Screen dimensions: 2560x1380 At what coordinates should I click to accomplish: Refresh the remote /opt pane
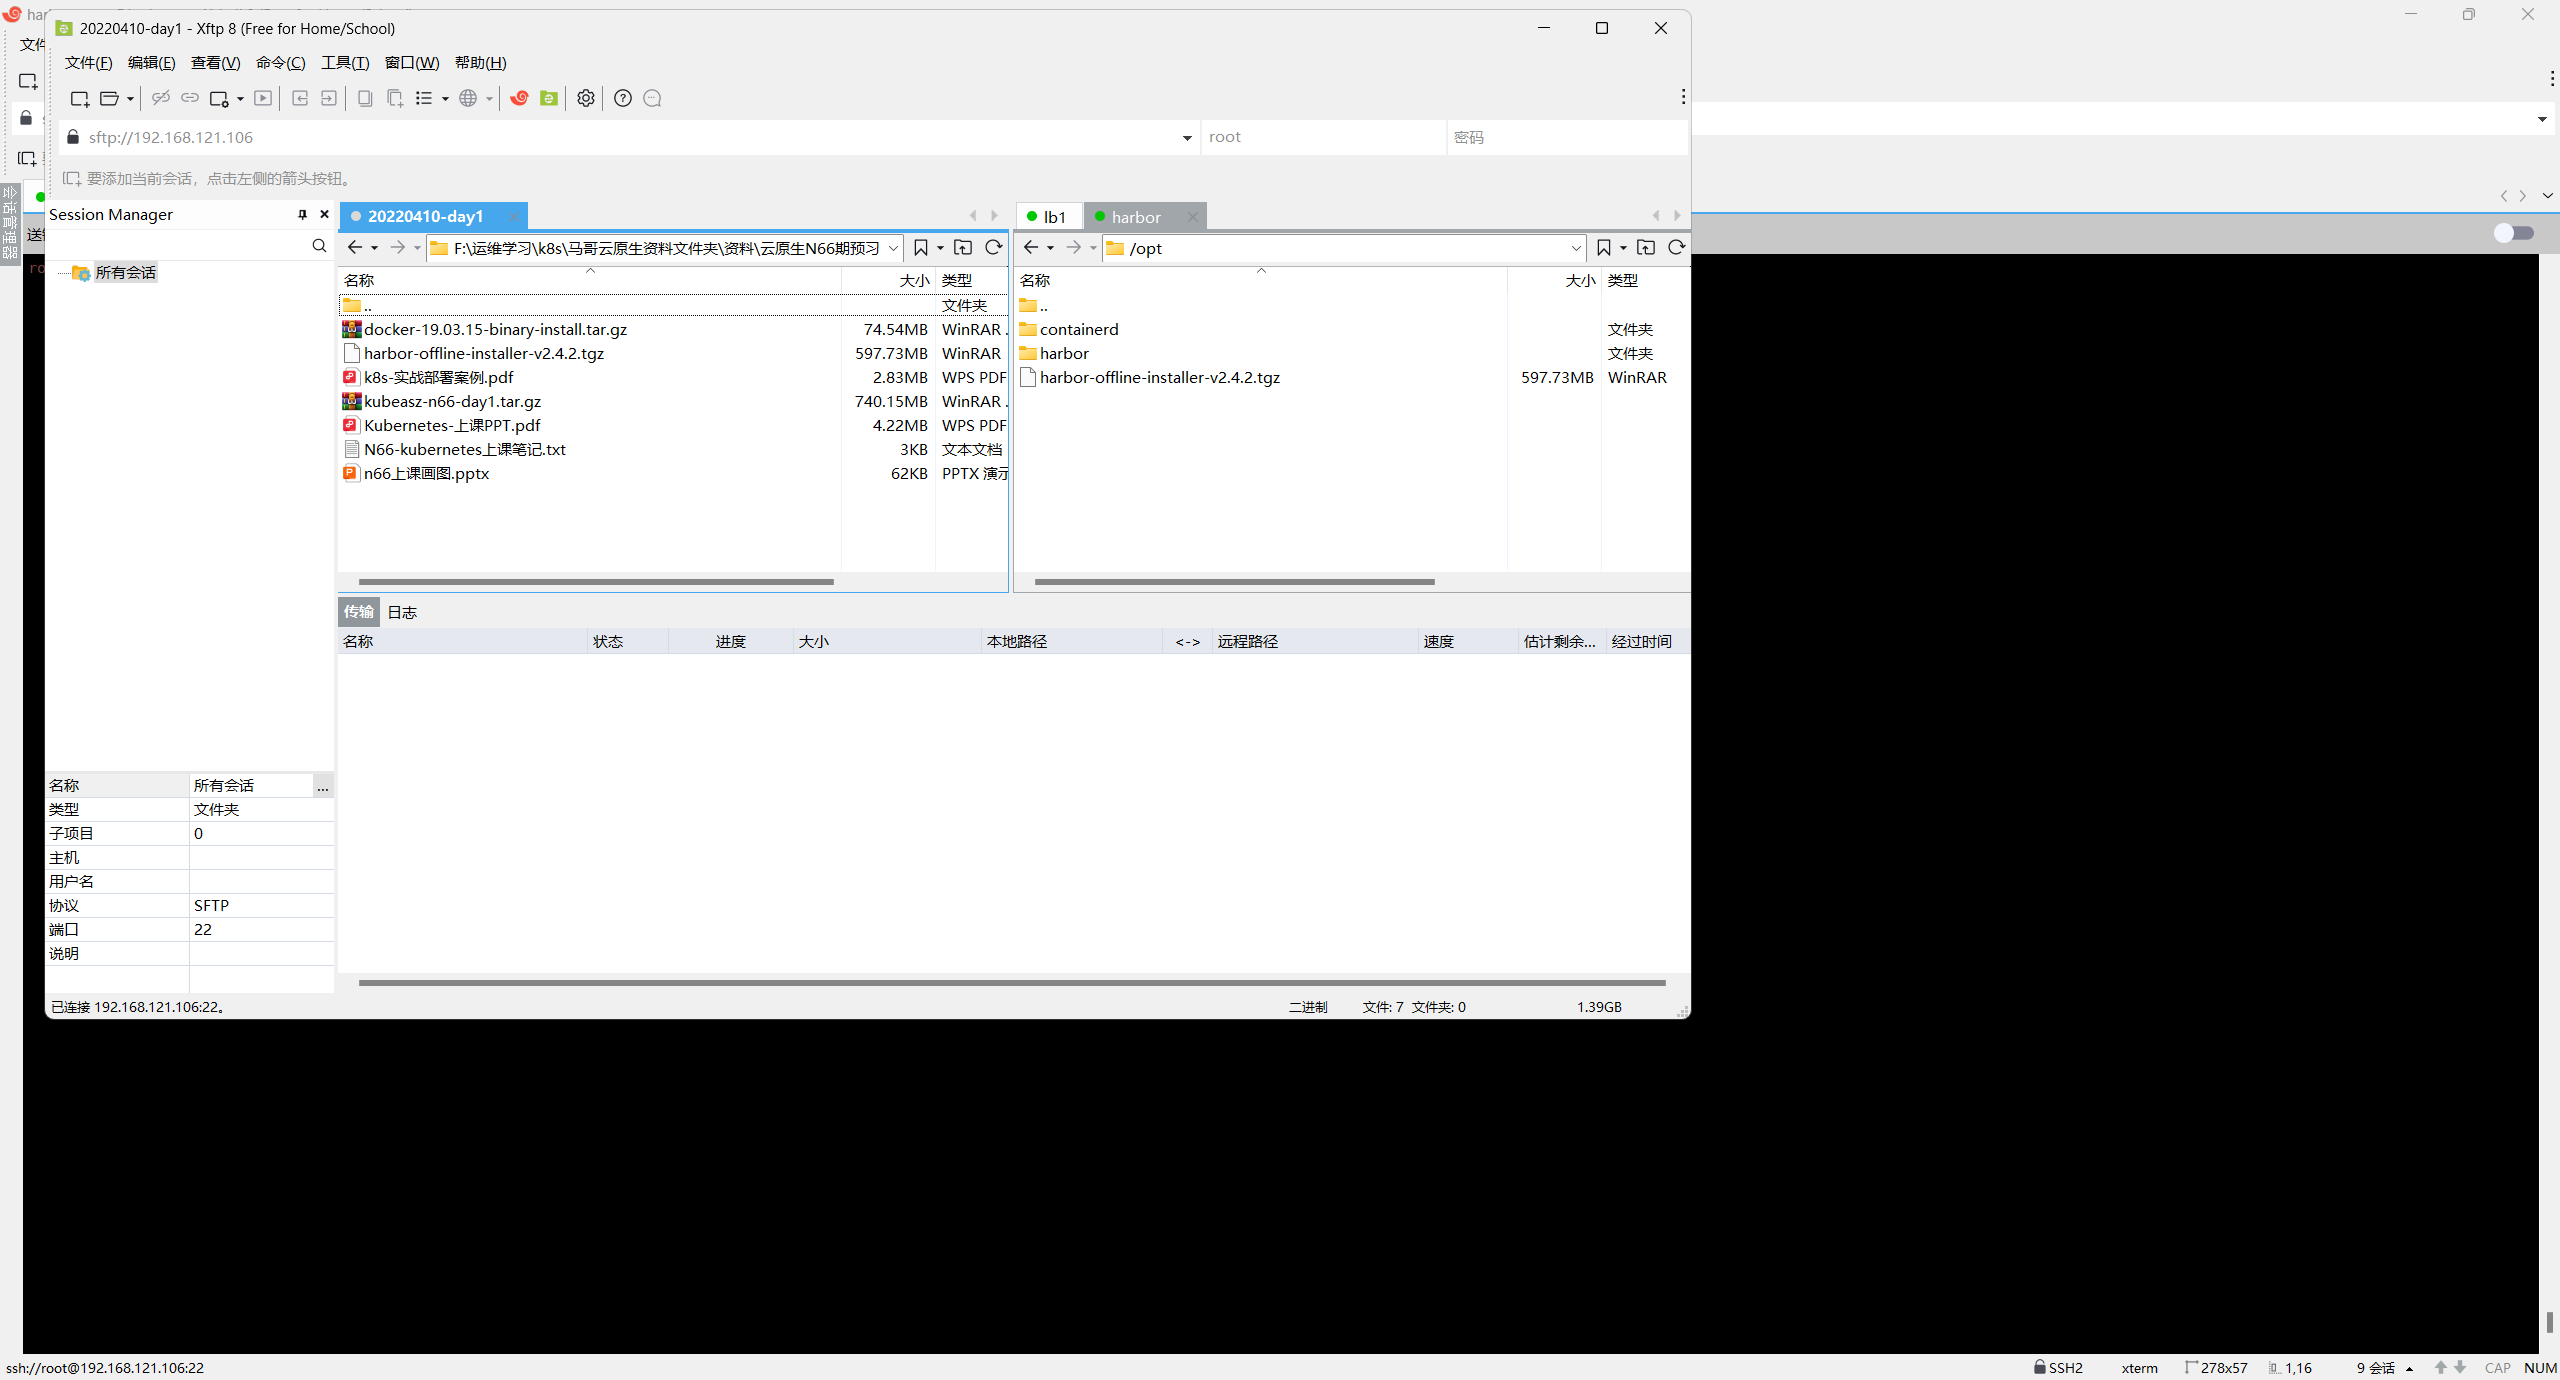point(1677,248)
